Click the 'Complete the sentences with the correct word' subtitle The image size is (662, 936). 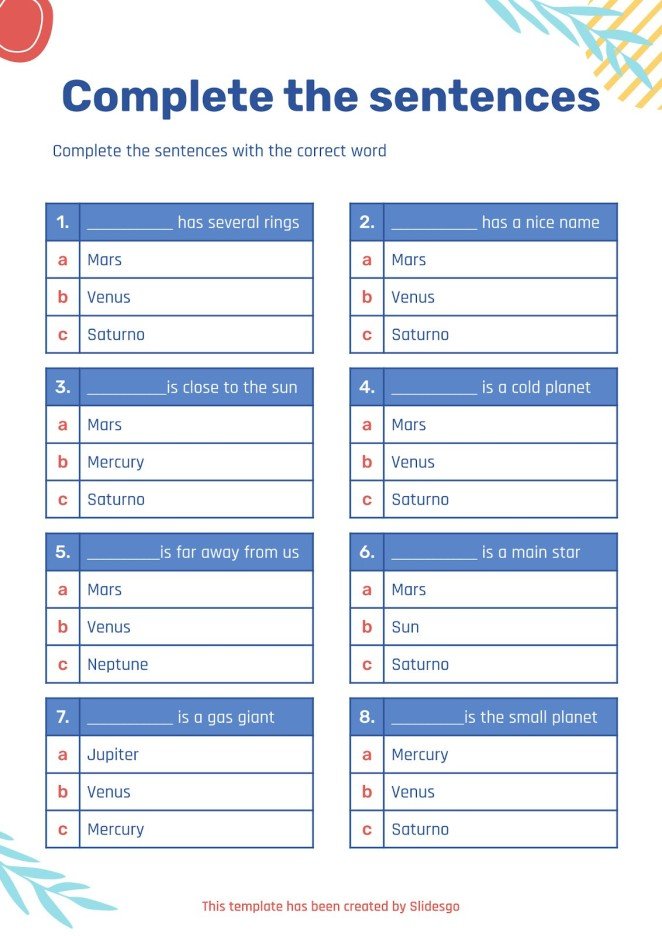coord(219,151)
